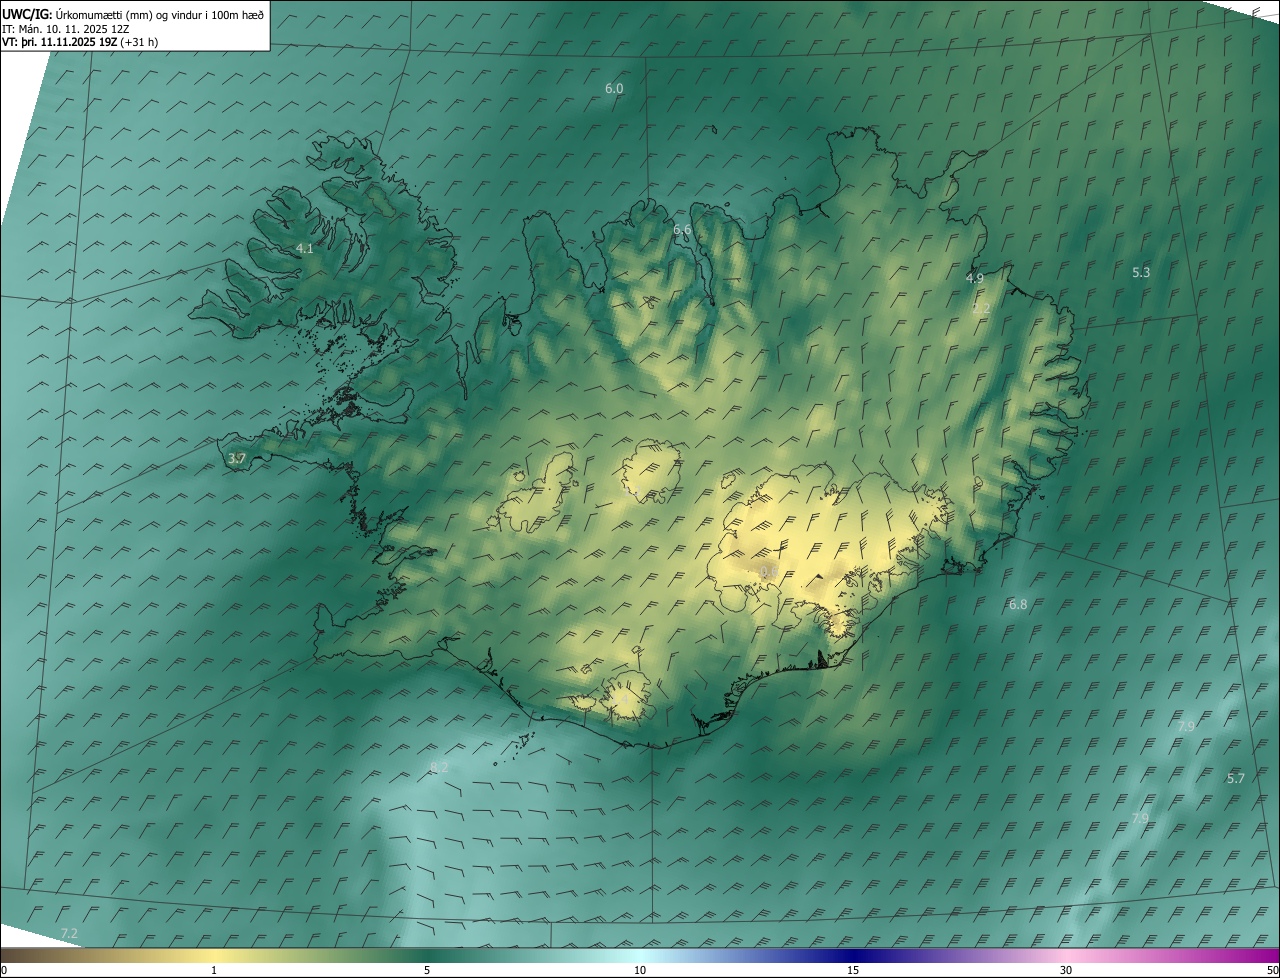
Task: Click the 10 tick label on the color scale
Action: pos(640,970)
